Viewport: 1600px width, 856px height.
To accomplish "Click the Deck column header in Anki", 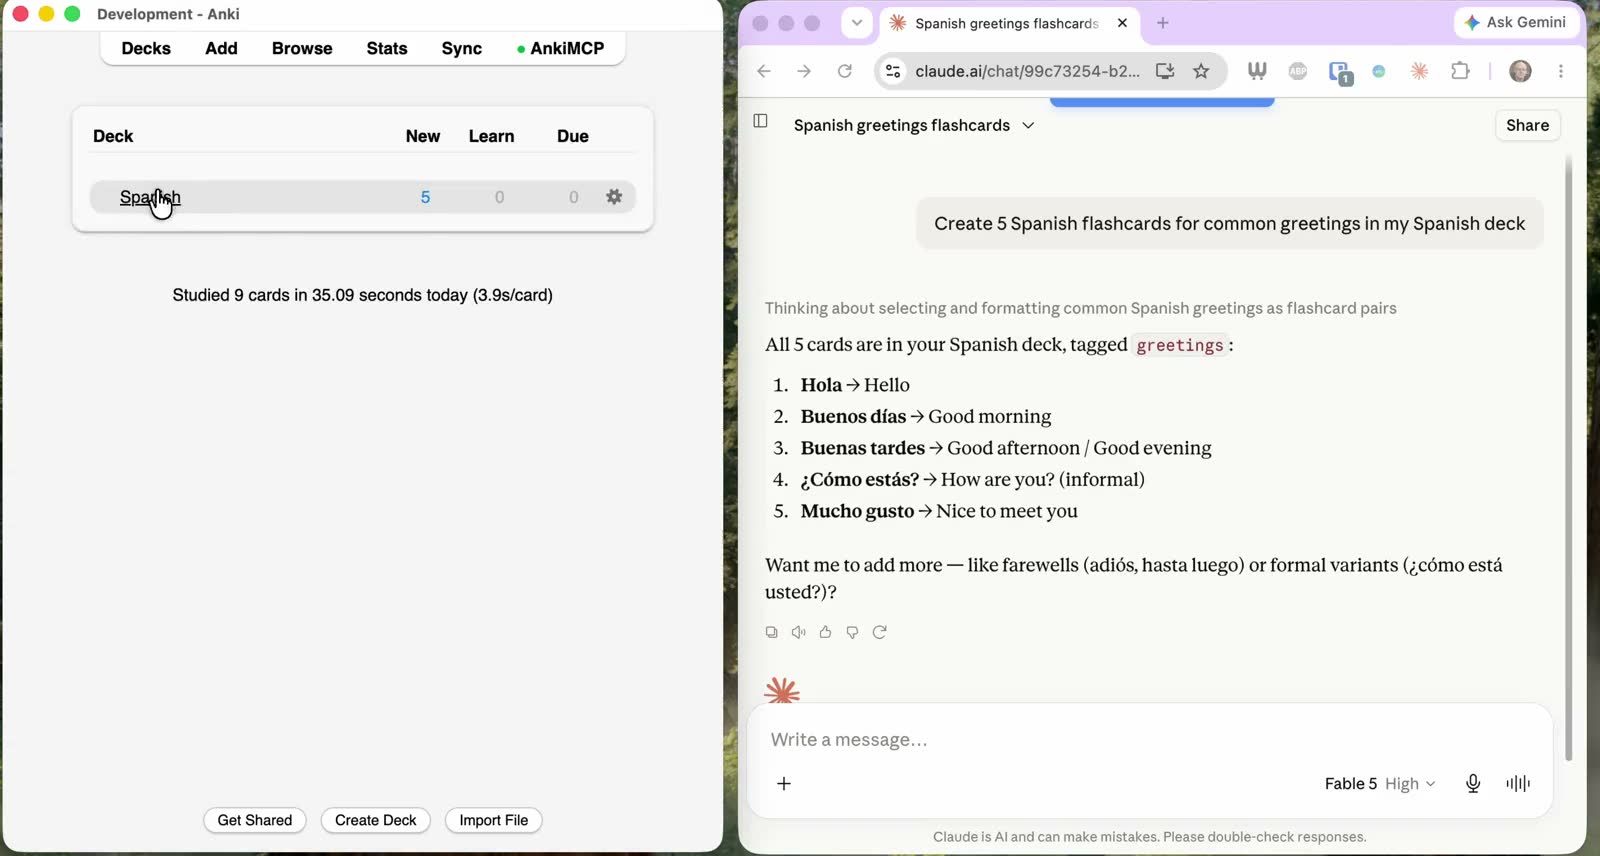I will click(x=113, y=136).
